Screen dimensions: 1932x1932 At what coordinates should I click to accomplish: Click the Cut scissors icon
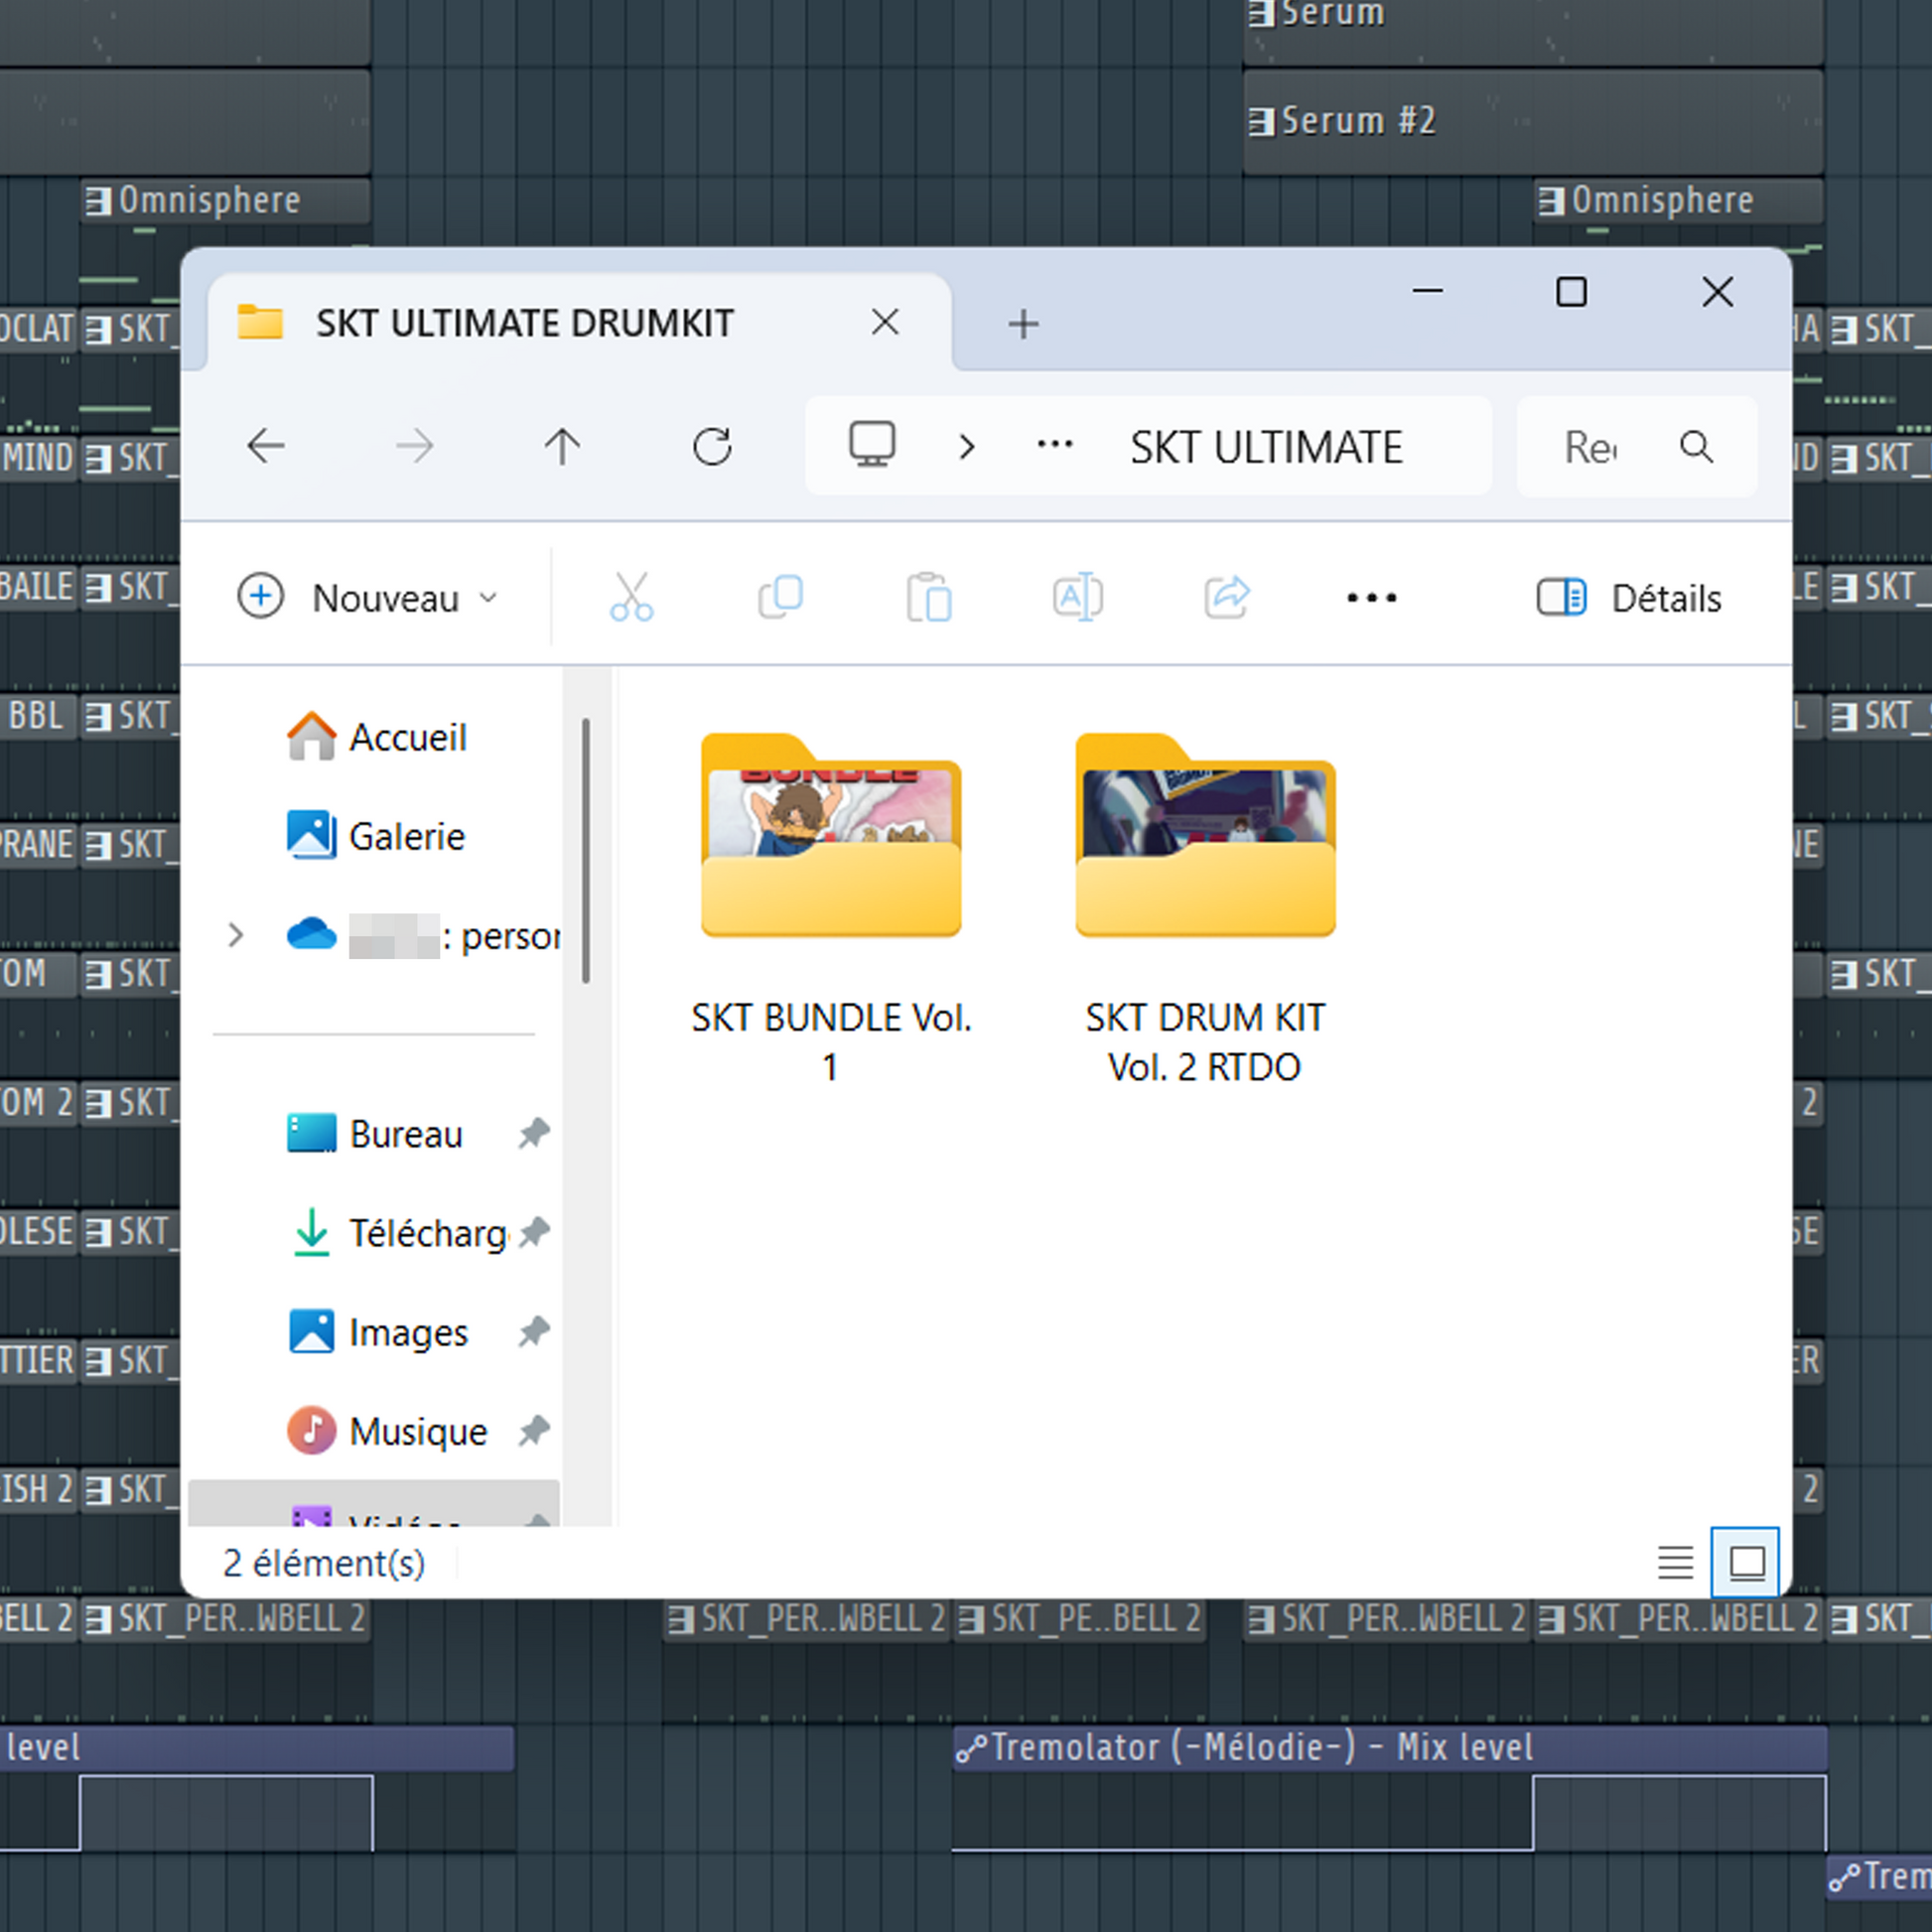tap(631, 597)
